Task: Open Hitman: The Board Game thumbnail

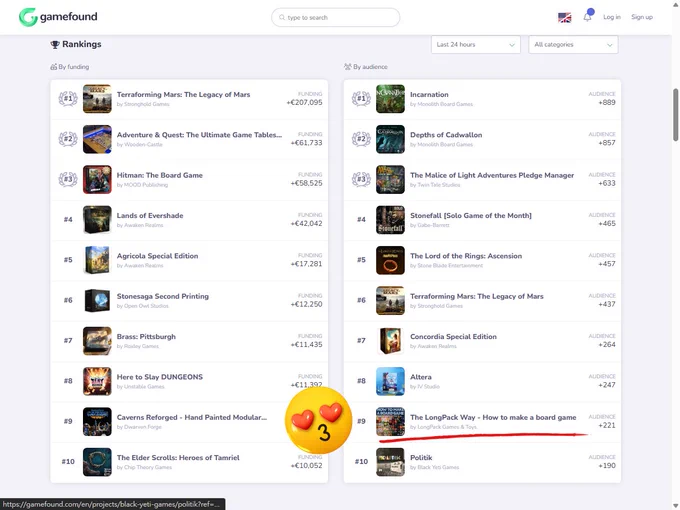Action: pyautogui.click(x=97, y=180)
